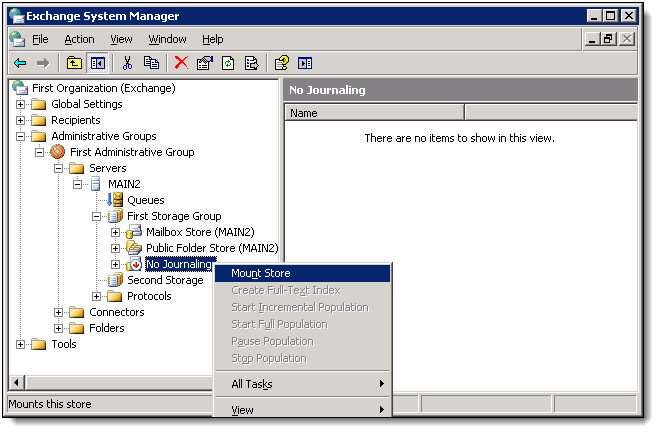Click the Exchange System Manager title bar icon

tap(17, 16)
